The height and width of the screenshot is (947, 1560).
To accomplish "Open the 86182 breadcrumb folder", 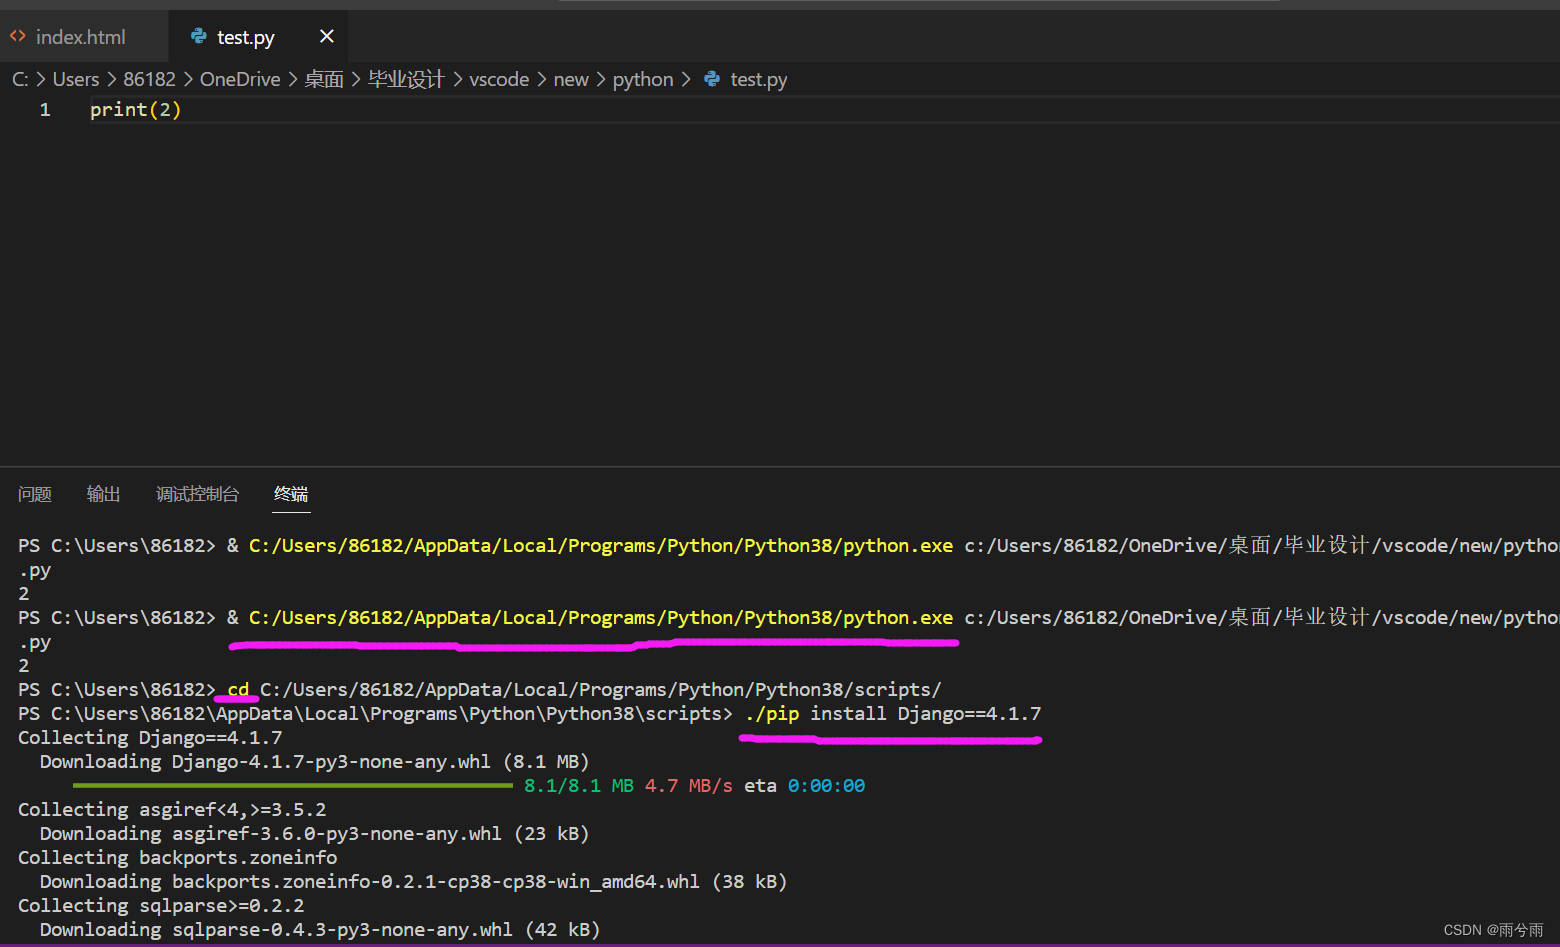I will (x=149, y=79).
